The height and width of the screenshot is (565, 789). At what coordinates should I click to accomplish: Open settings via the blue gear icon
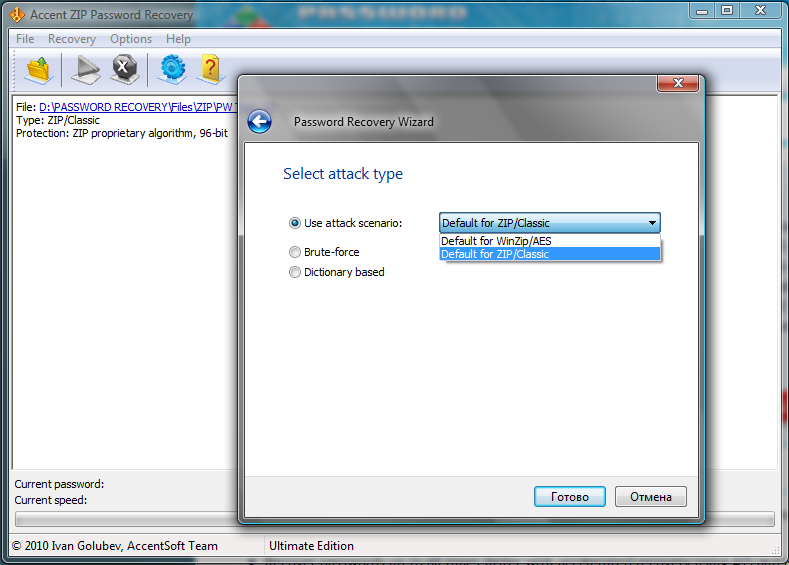point(172,69)
